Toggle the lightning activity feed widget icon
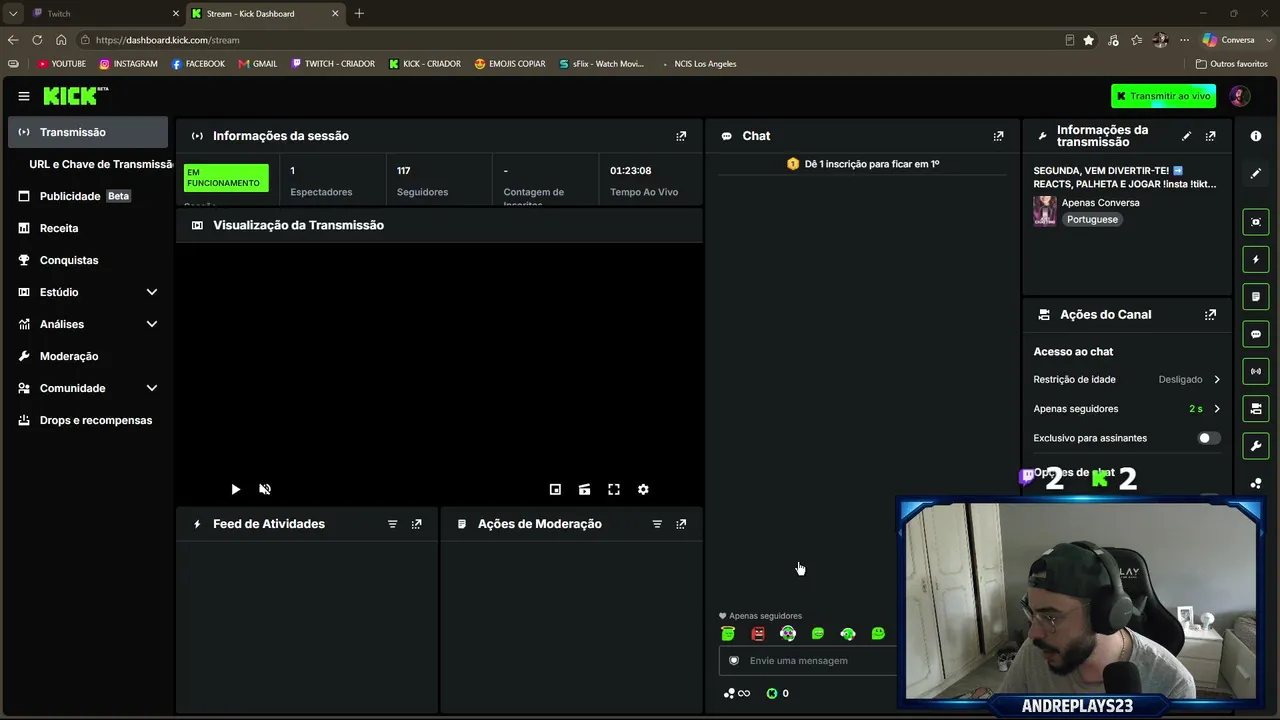Screen dimensions: 1280x720 pyautogui.click(x=1256, y=260)
